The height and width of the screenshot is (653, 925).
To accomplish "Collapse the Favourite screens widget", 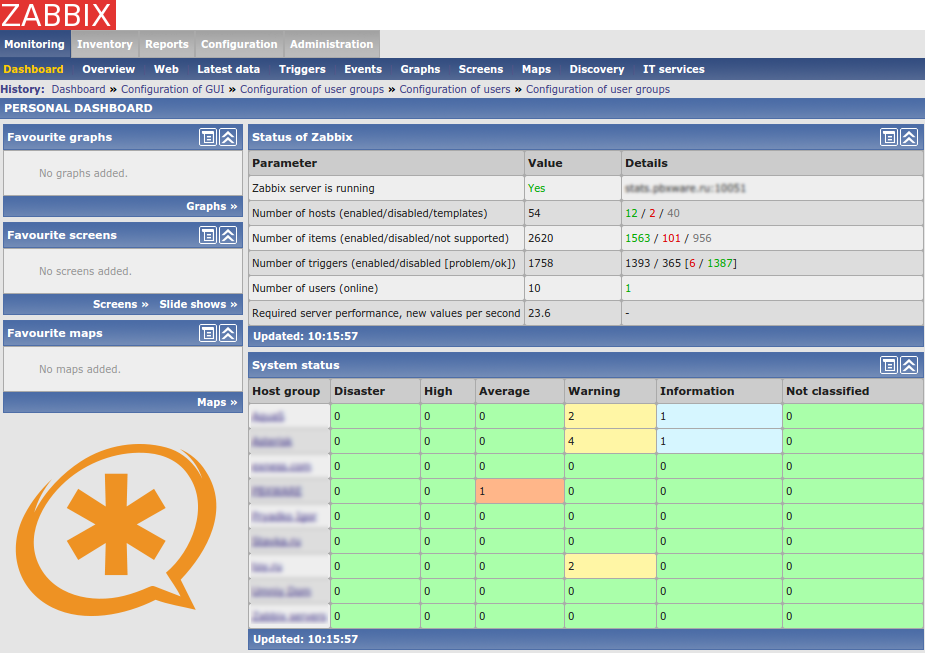I will [228, 235].
